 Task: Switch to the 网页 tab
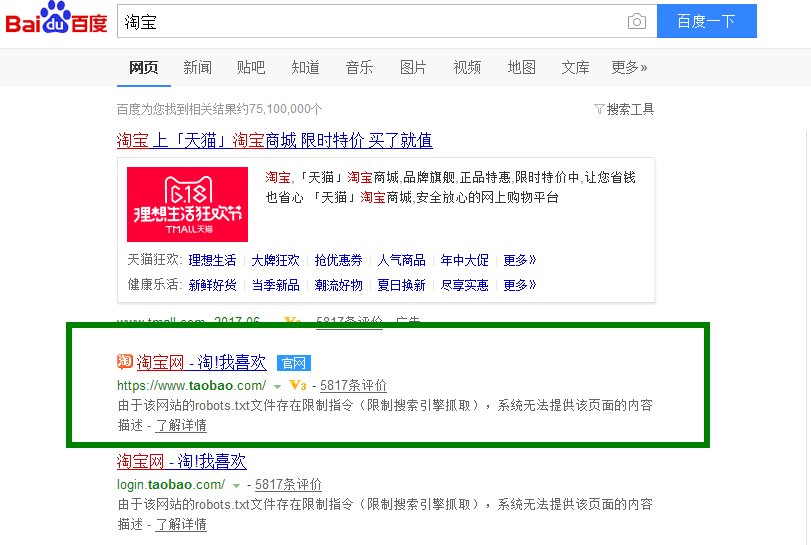point(144,67)
